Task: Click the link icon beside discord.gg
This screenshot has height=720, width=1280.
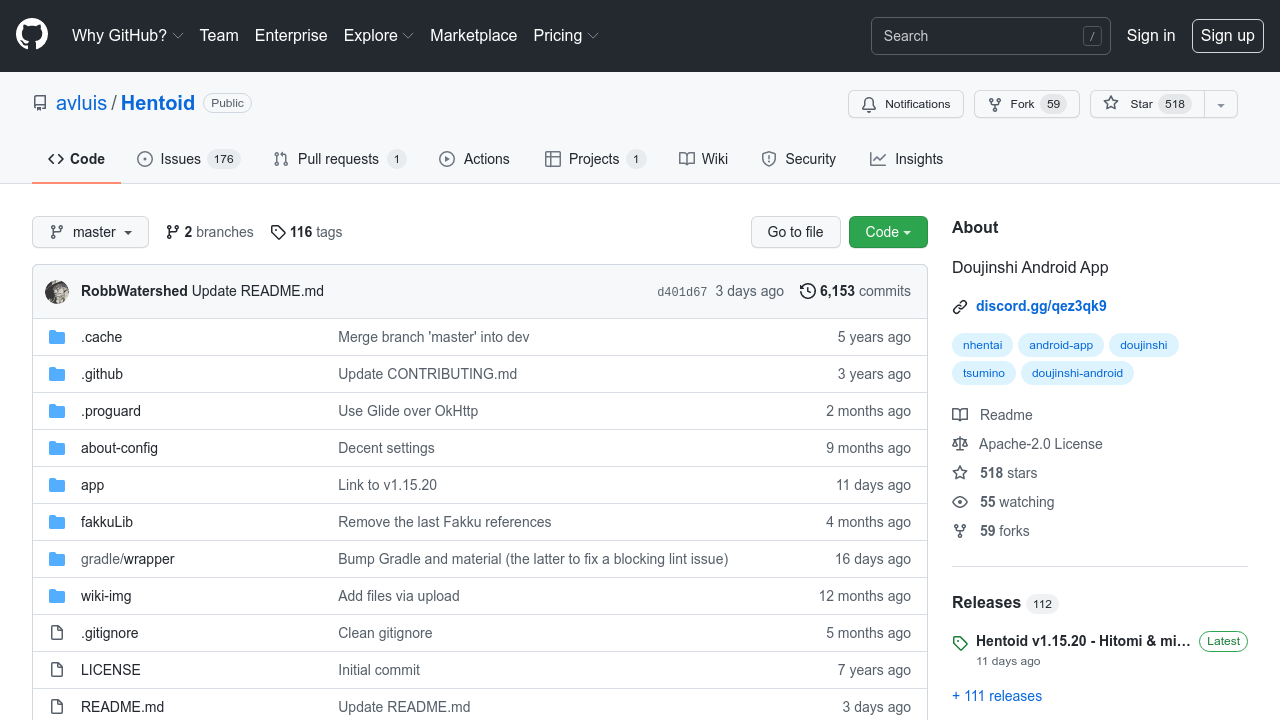Action: (x=960, y=307)
